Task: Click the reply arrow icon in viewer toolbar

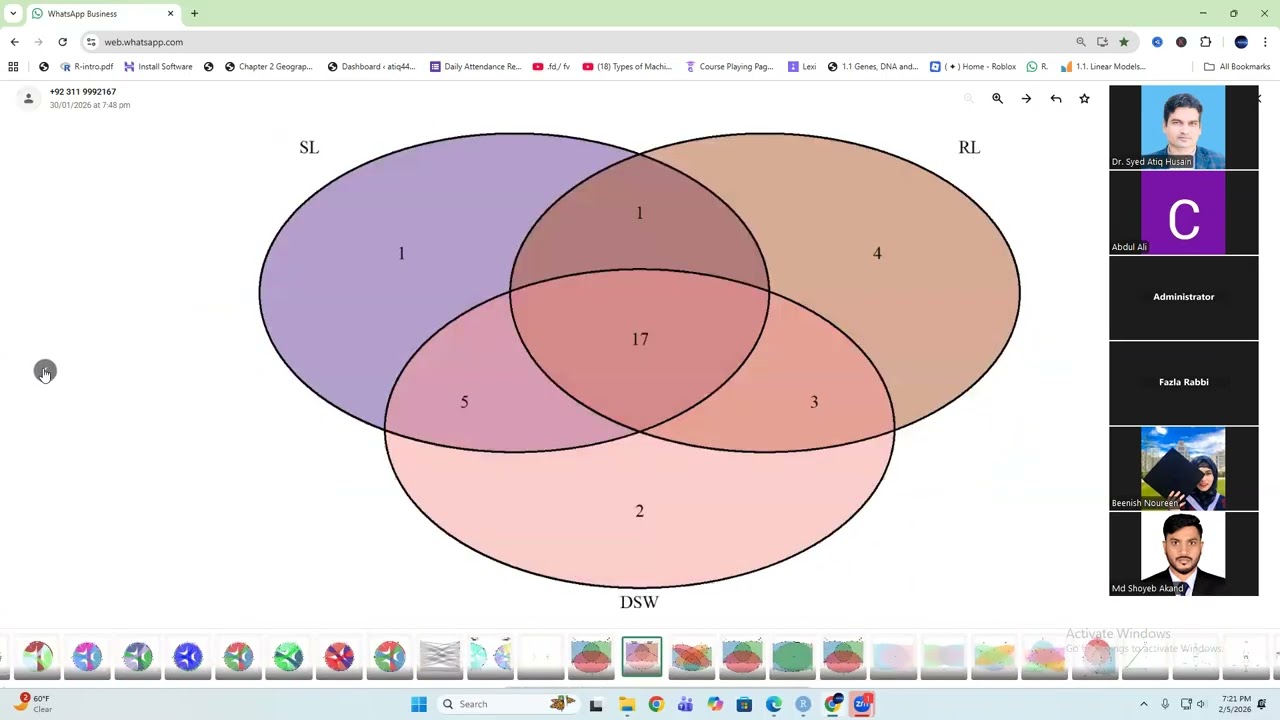Action: pos(1055,98)
